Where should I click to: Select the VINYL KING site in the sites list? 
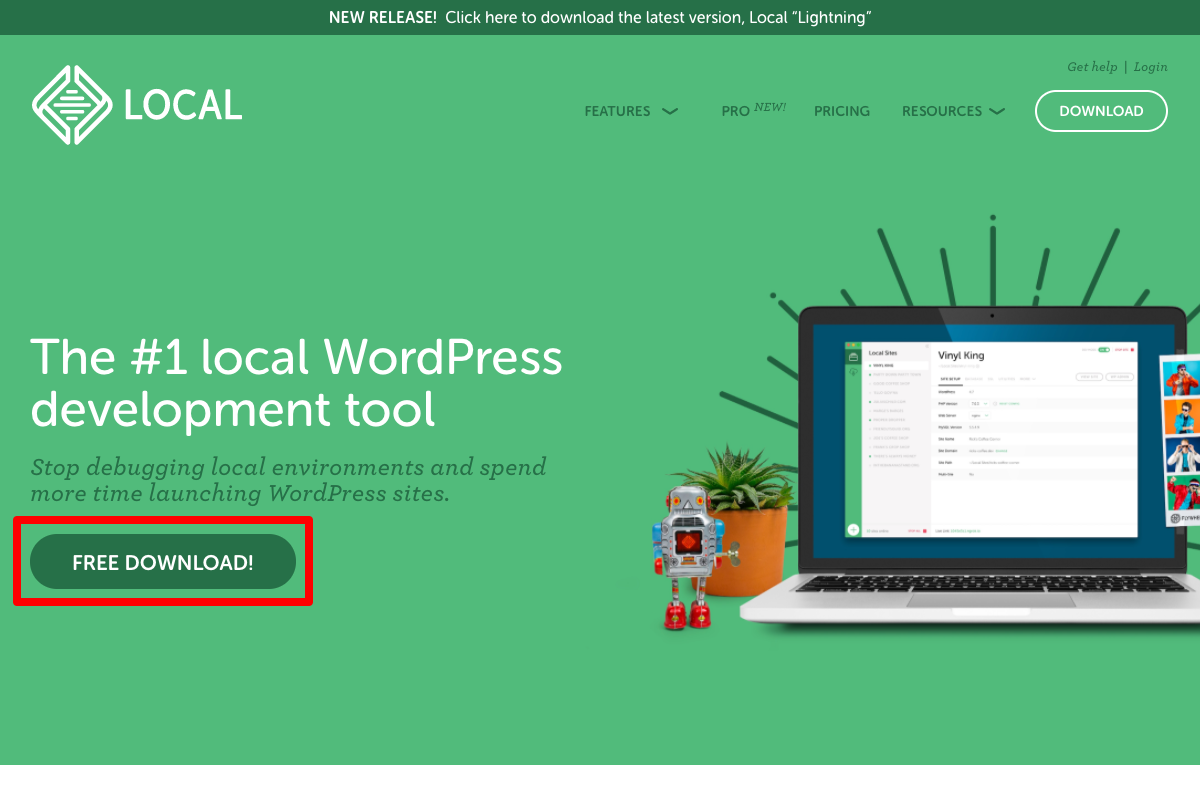point(883,365)
